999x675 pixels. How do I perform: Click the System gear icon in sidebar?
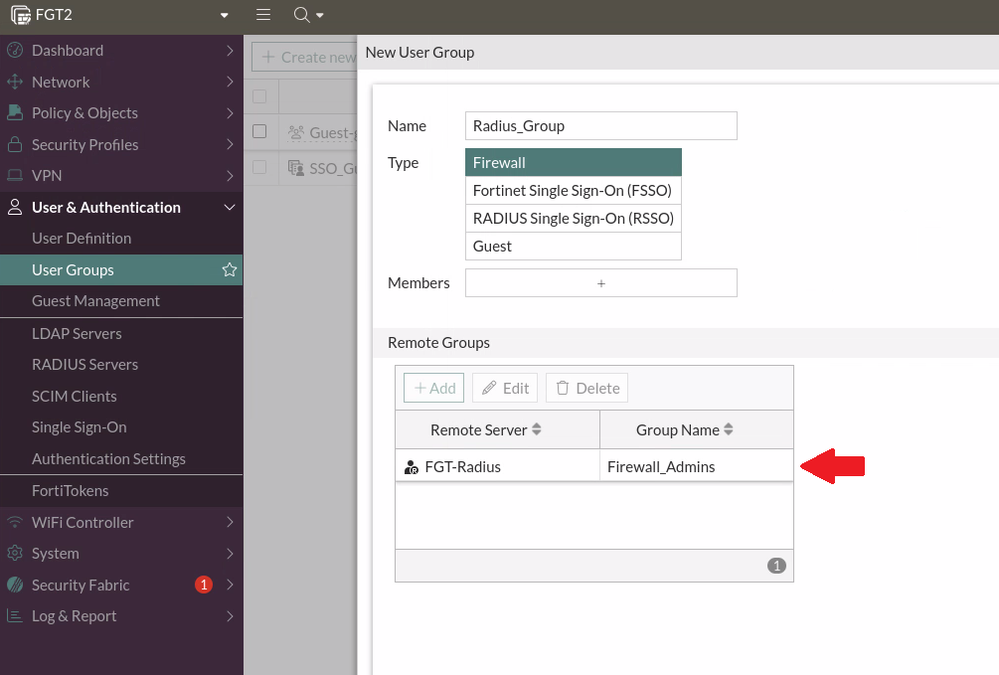coord(15,554)
